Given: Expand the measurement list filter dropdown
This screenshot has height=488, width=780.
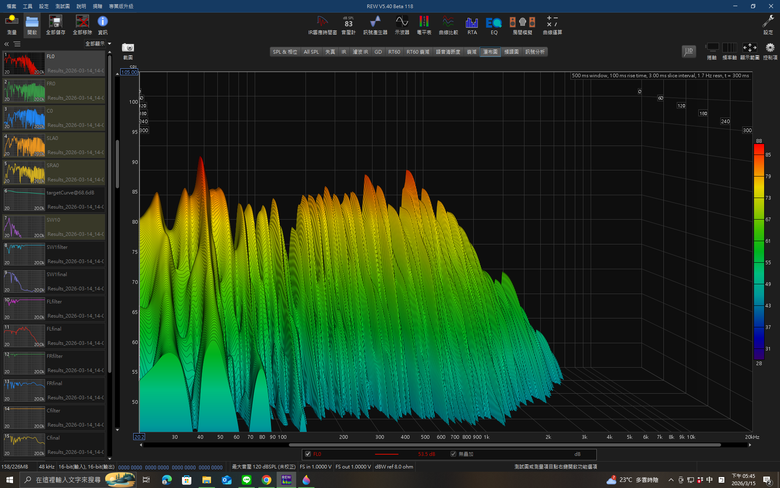Looking at the screenshot, I should (x=95, y=44).
